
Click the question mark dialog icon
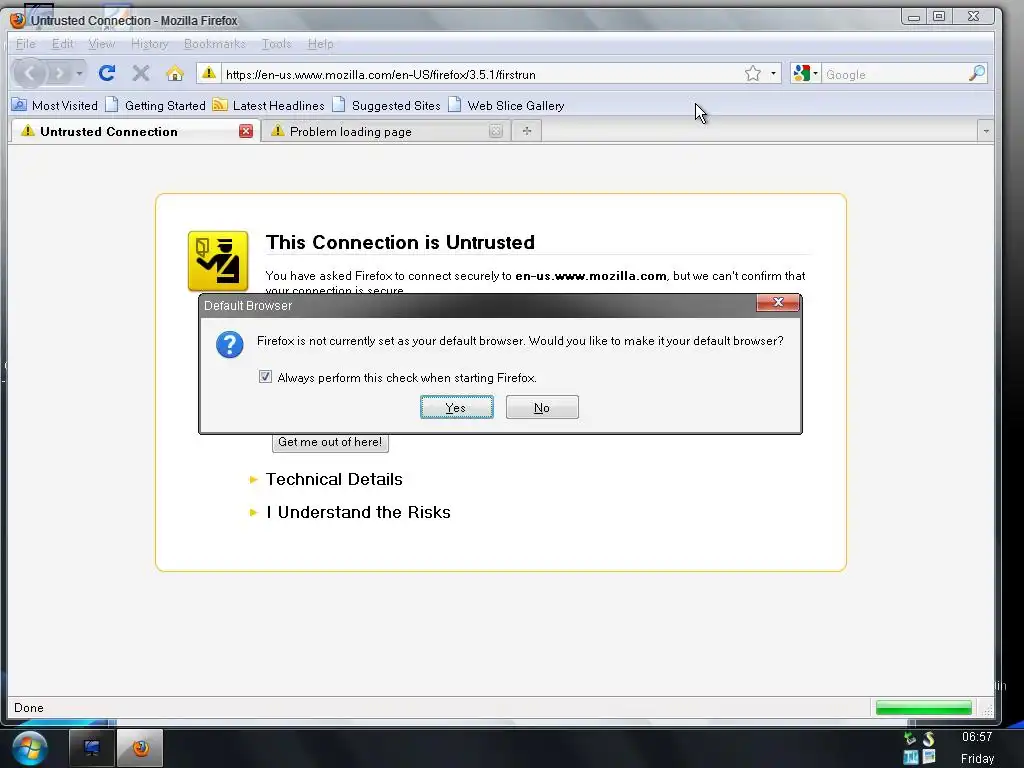coord(230,344)
